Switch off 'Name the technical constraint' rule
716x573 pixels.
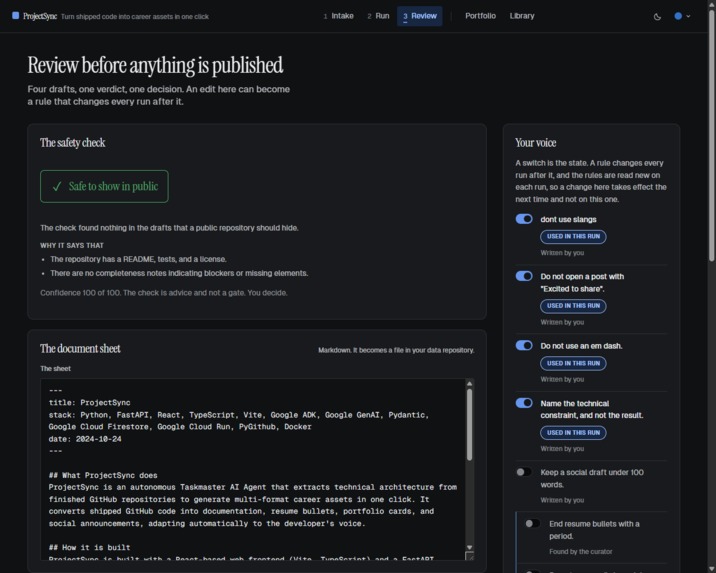tap(524, 403)
